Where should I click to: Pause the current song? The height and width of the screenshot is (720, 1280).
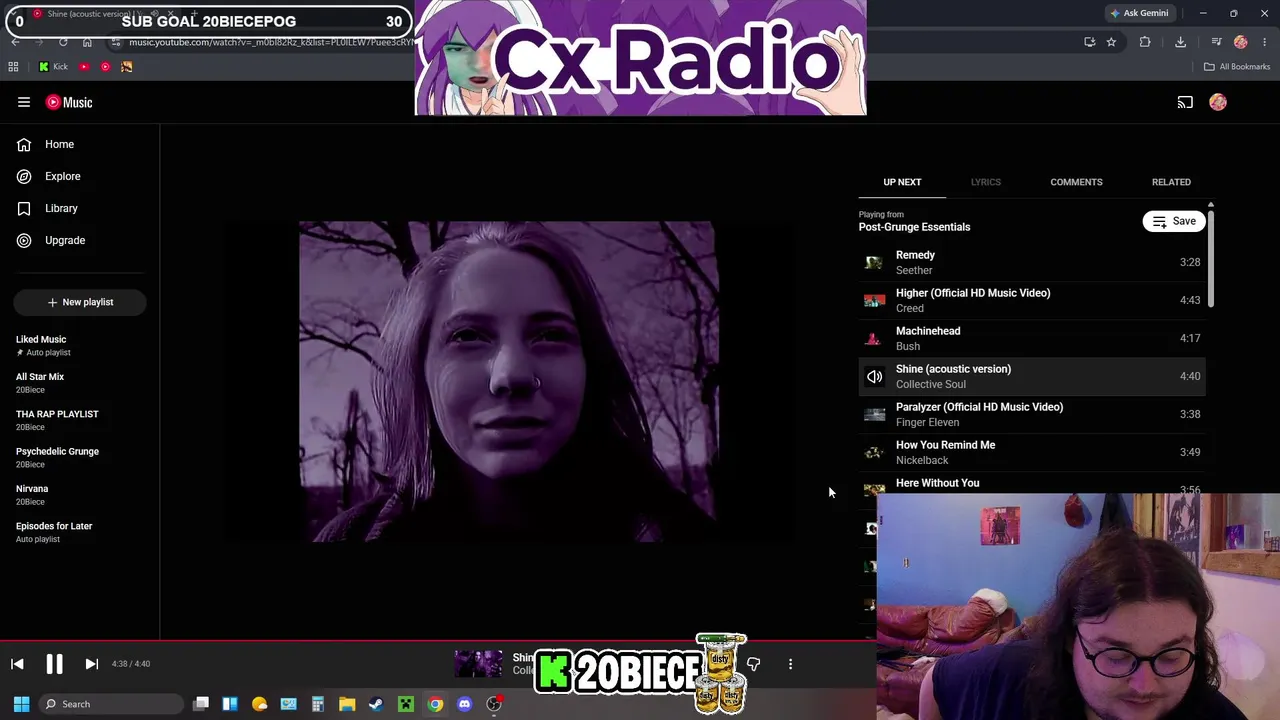(x=54, y=664)
